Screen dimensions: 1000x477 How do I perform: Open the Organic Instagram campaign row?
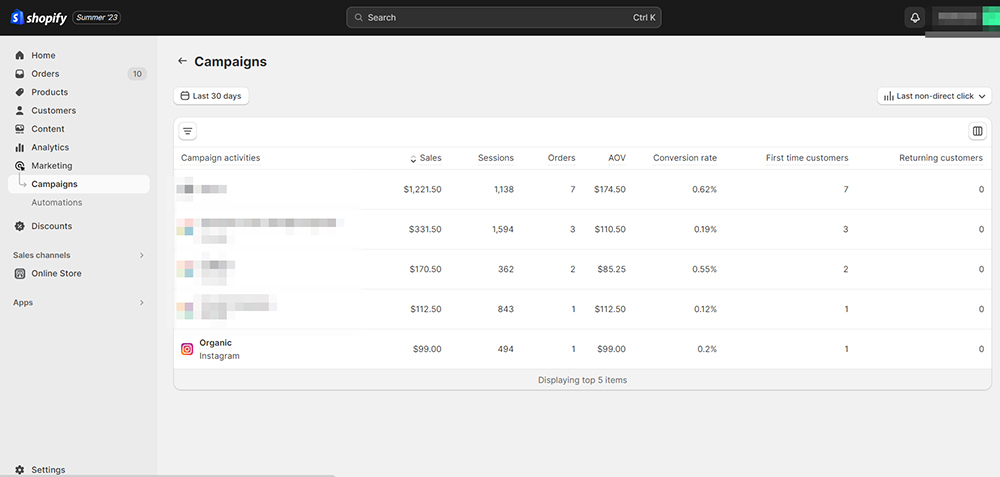tap(582, 349)
